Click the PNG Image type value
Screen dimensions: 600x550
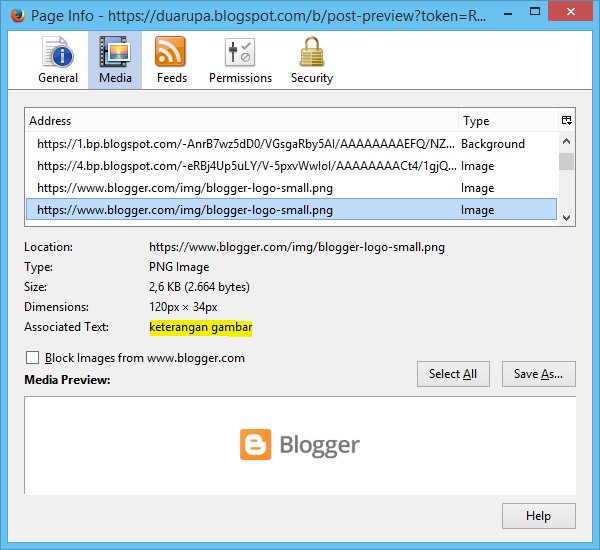click(x=179, y=267)
